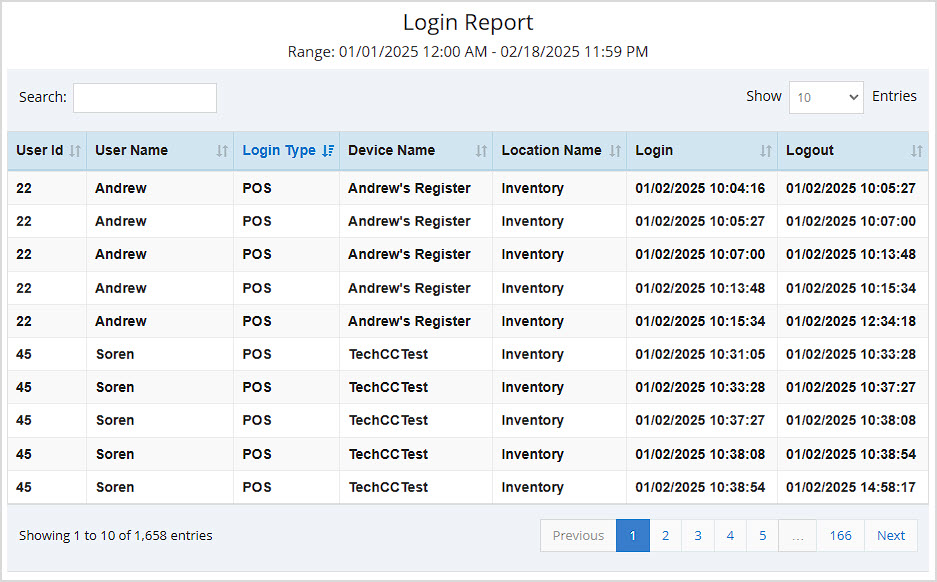
Task: Navigate to page 5
Action: point(762,536)
